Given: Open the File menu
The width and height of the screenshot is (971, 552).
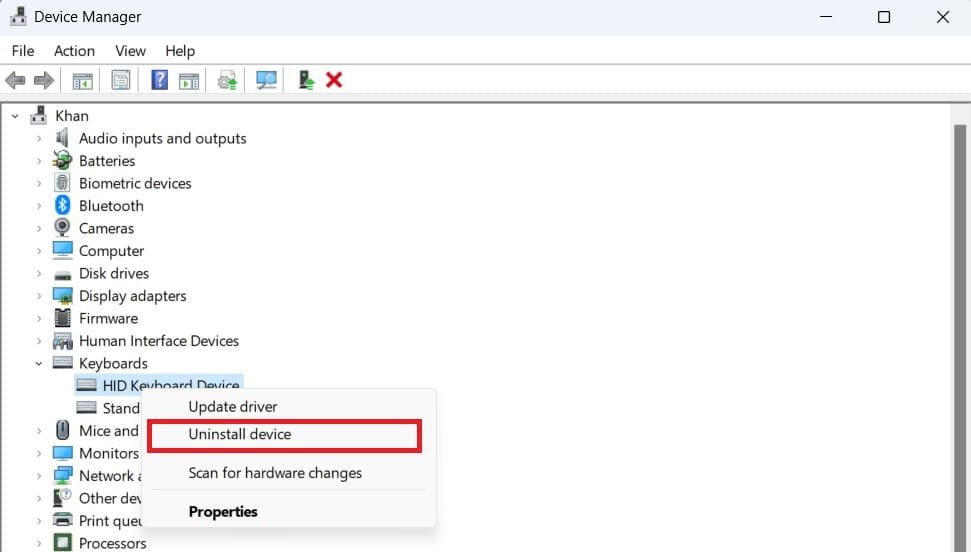Looking at the screenshot, I should coord(23,51).
